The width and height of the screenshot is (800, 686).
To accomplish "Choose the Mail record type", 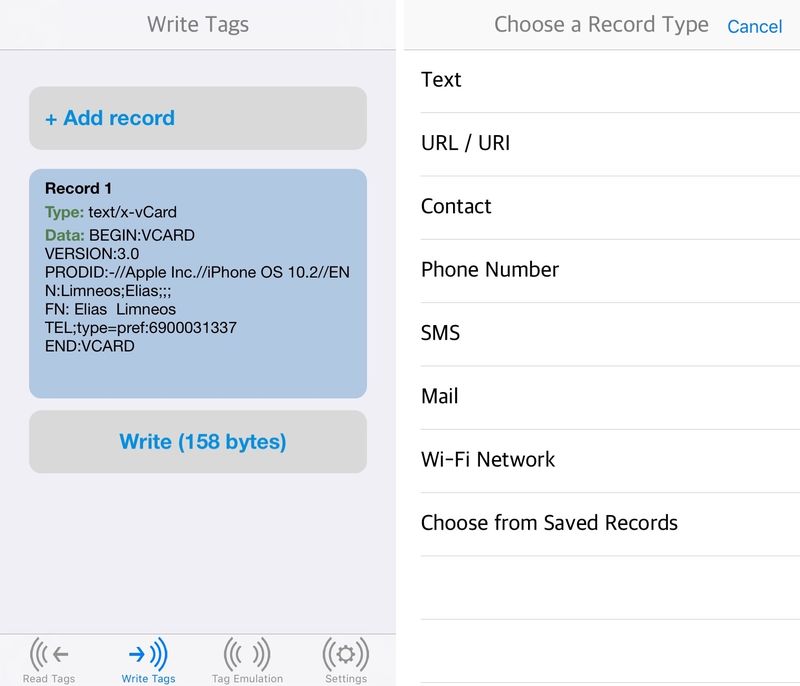I will pos(610,397).
